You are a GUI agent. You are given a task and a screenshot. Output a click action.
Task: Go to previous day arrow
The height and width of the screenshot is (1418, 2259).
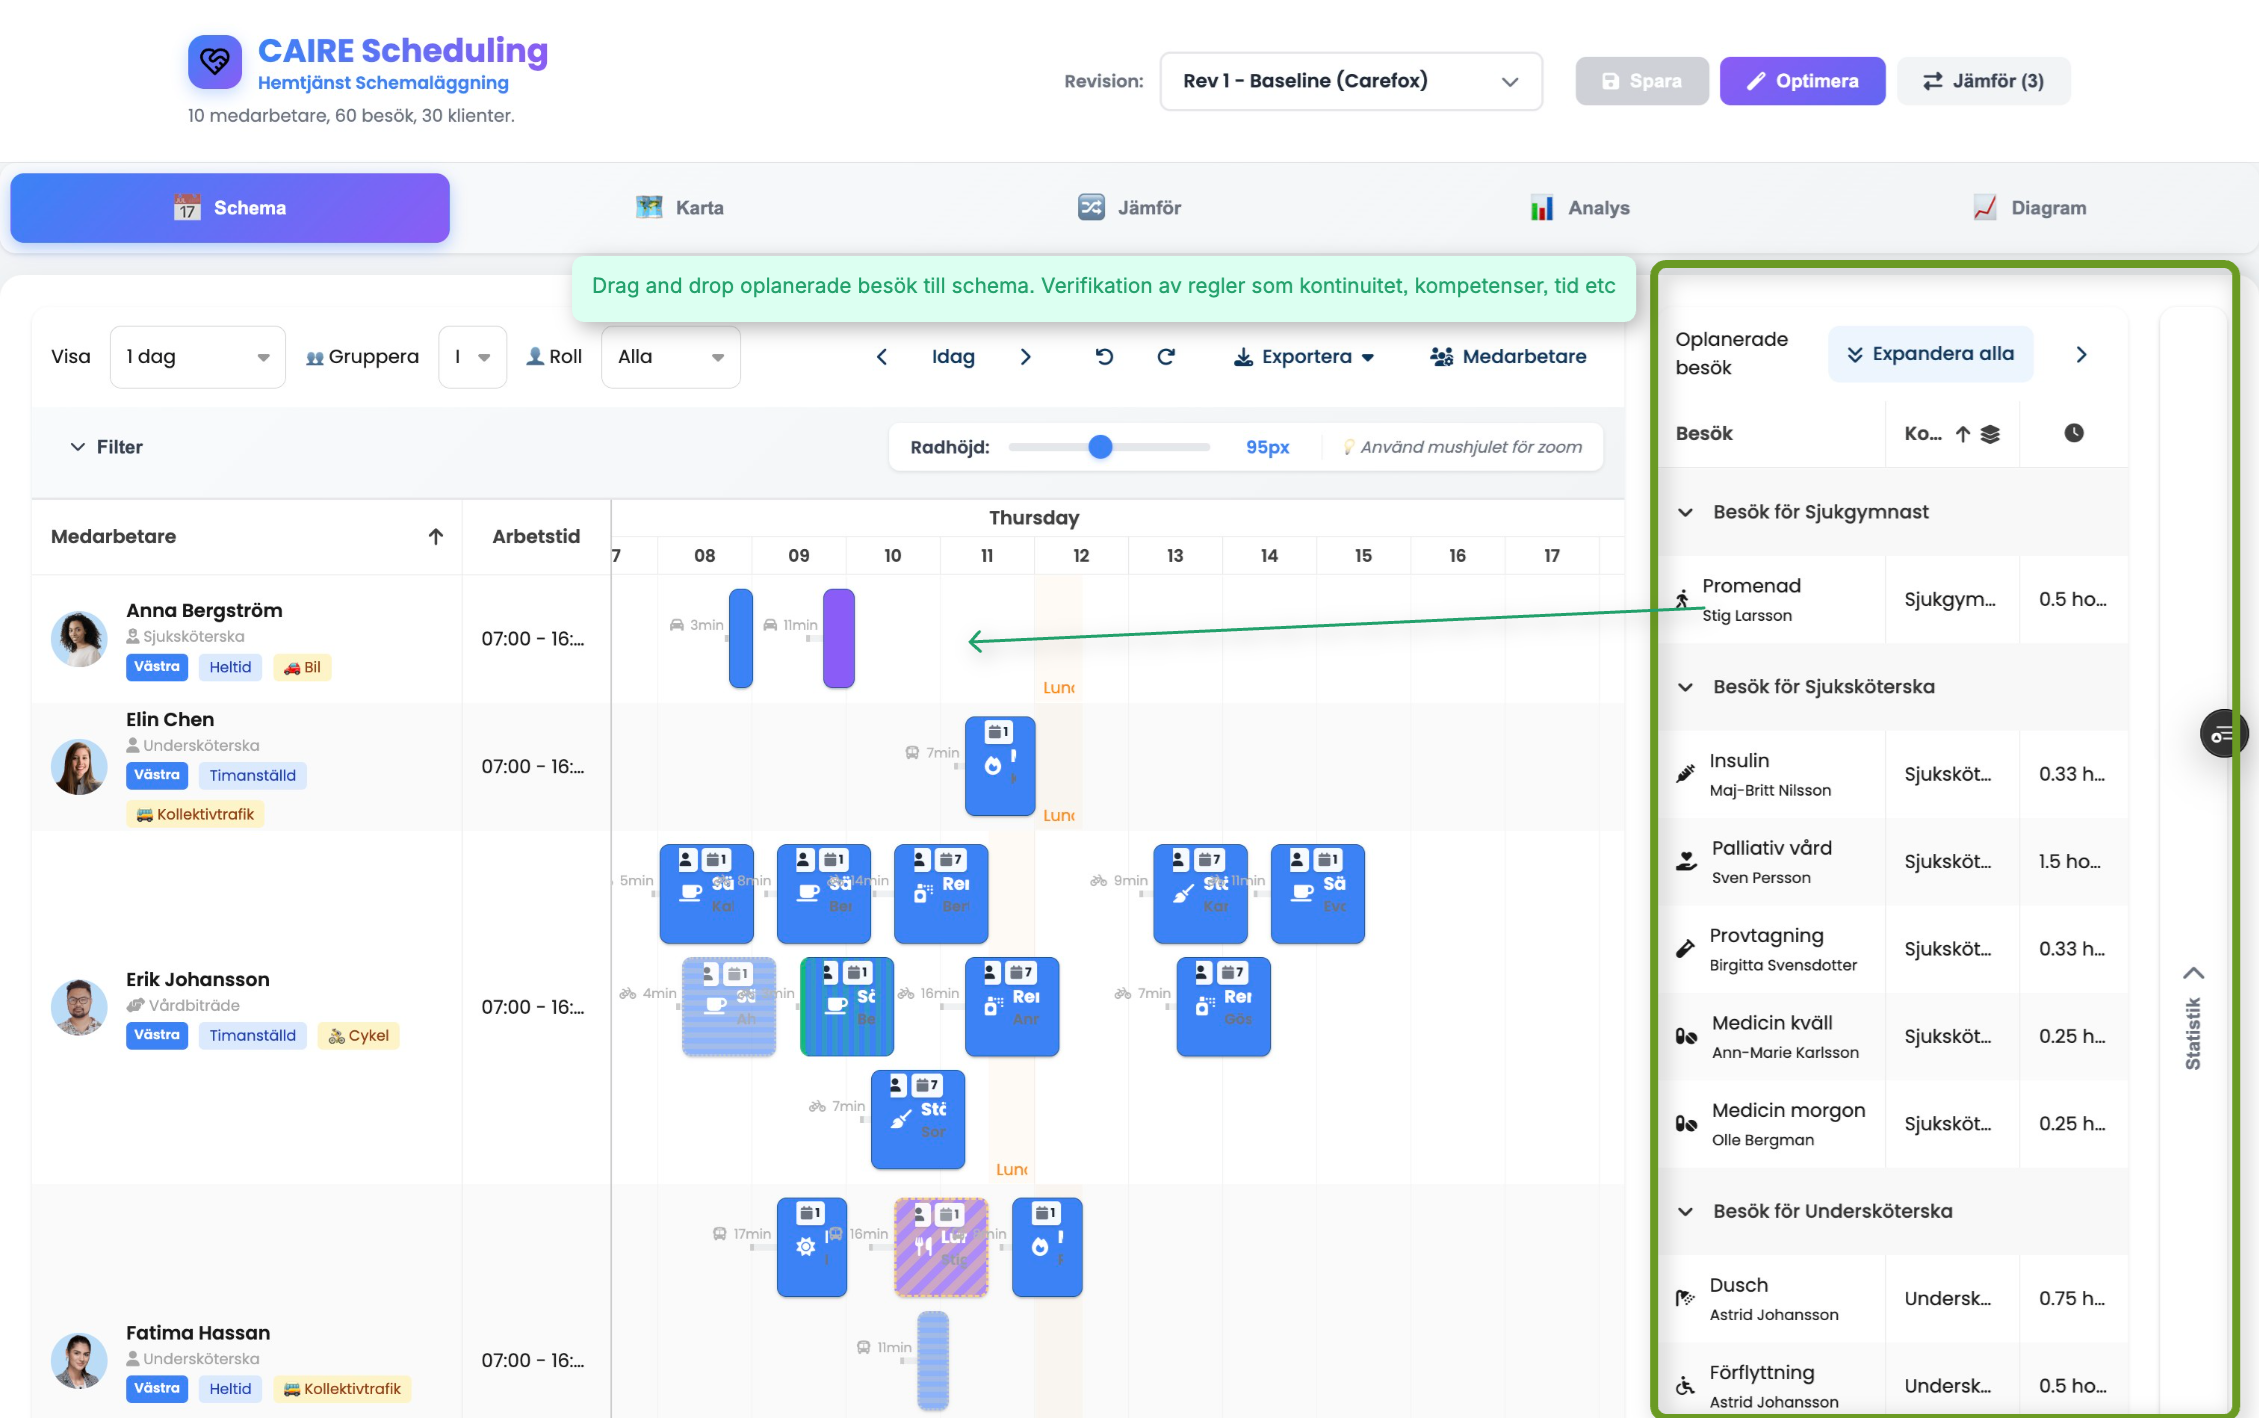click(882, 357)
